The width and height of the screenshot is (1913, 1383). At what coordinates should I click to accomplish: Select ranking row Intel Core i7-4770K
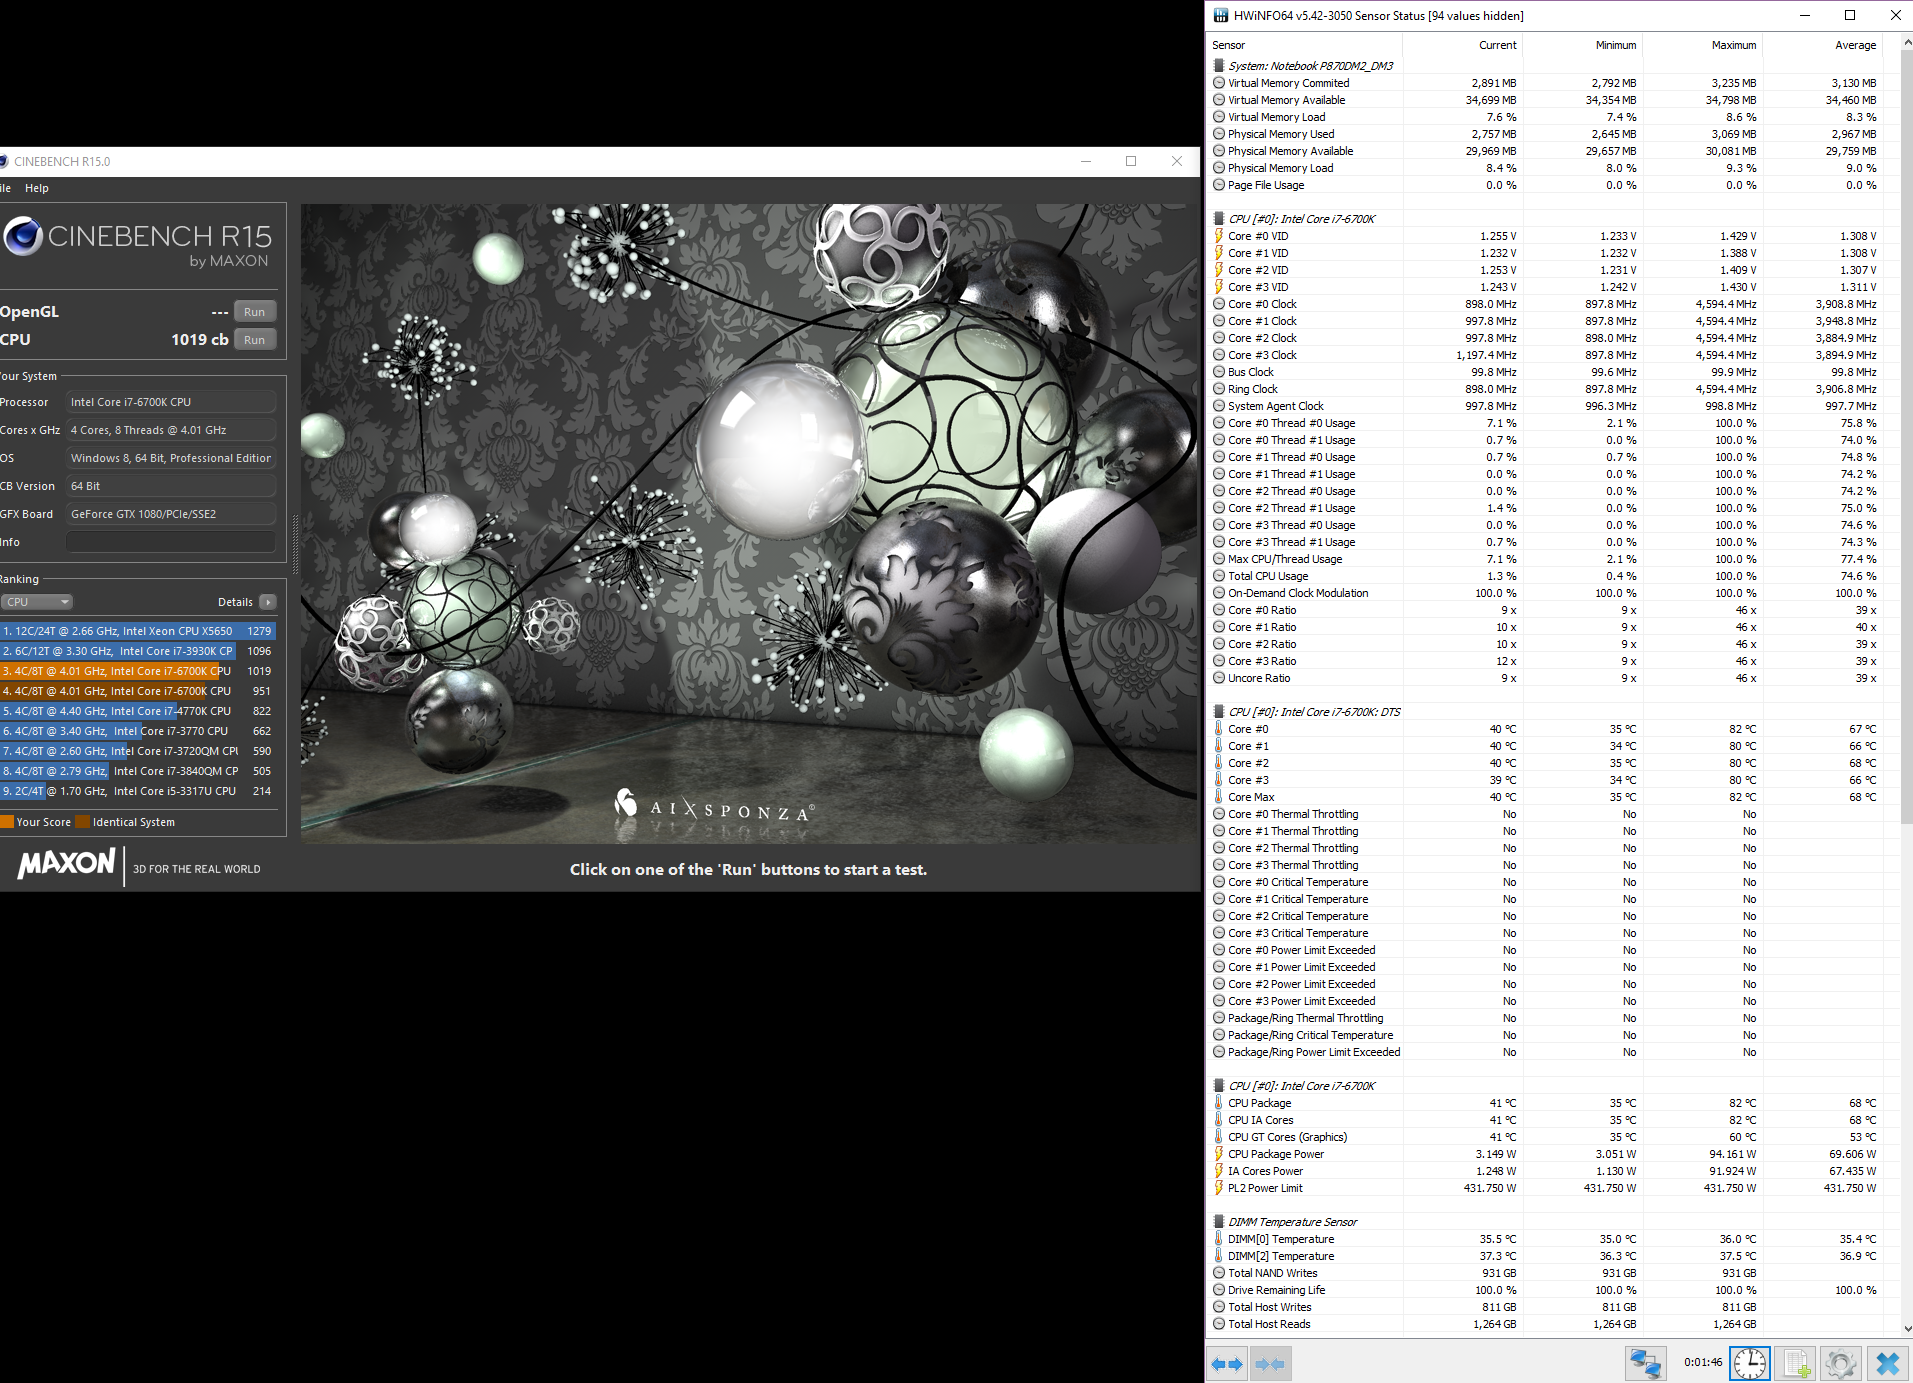point(138,711)
